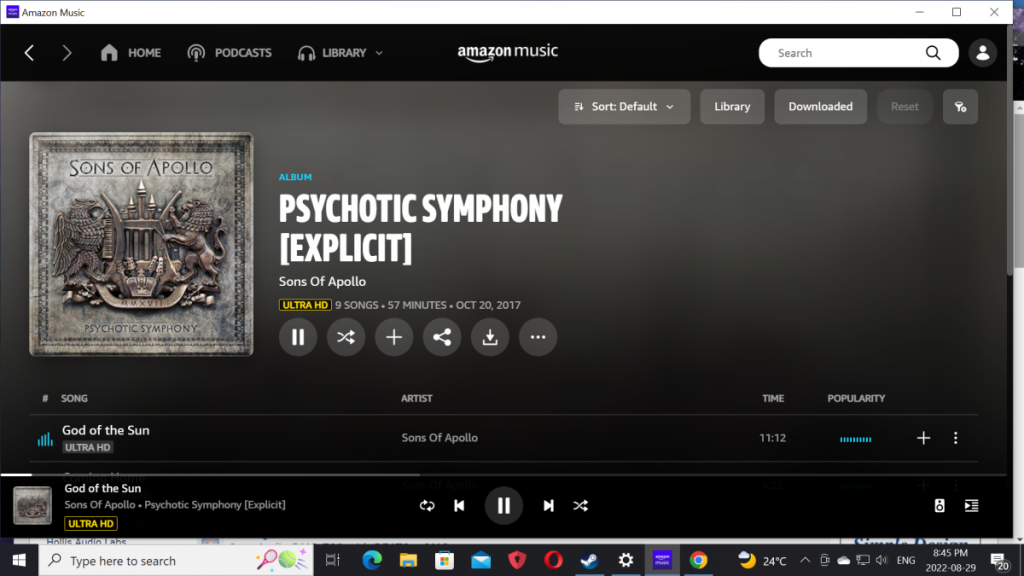
Task: Open the Sons Of Apollo artist link
Action: (322, 281)
